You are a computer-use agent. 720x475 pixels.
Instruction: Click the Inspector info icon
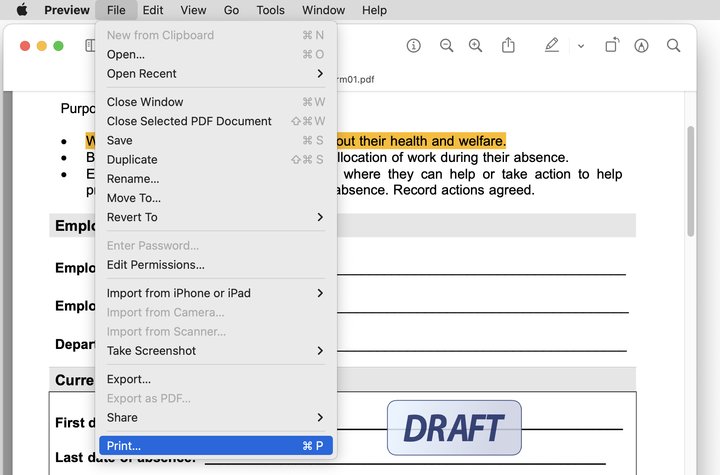(414, 46)
